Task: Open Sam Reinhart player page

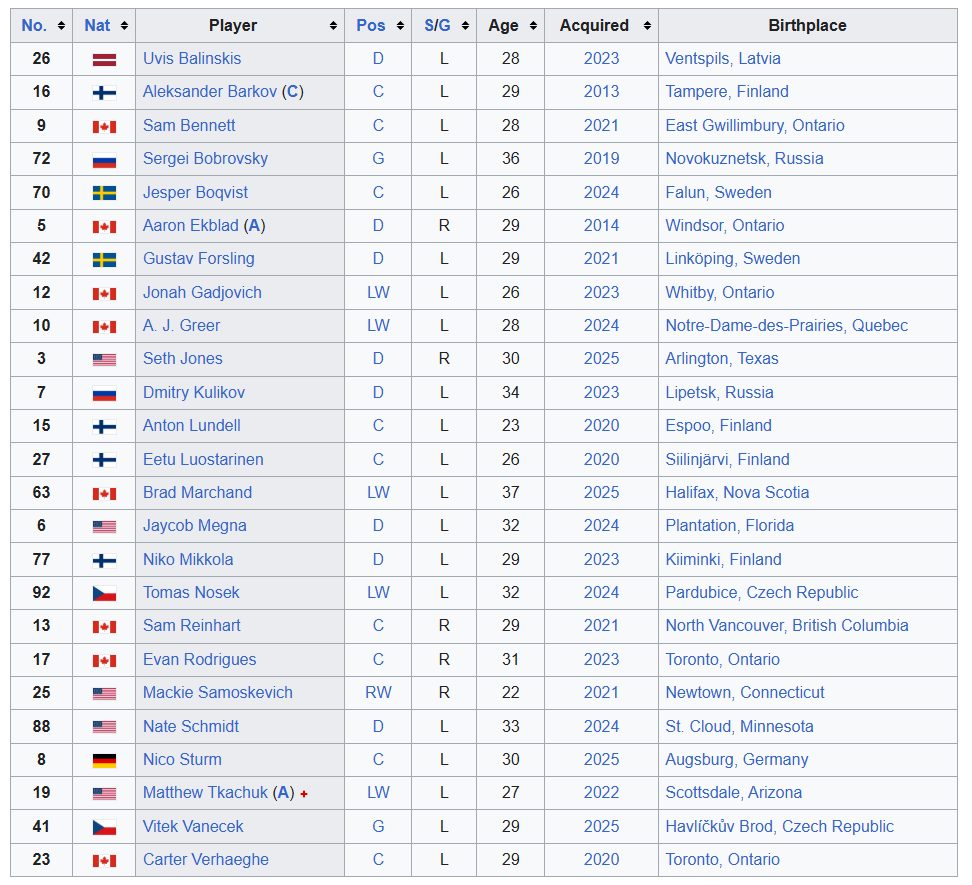Action: [x=192, y=626]
